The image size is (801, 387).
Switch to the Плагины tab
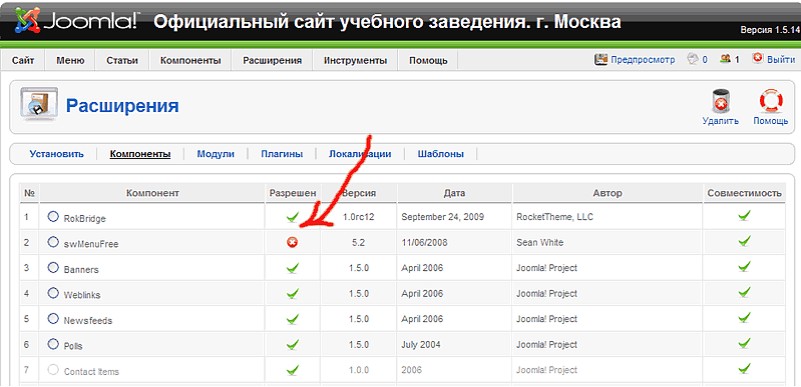tap(281, 154)
